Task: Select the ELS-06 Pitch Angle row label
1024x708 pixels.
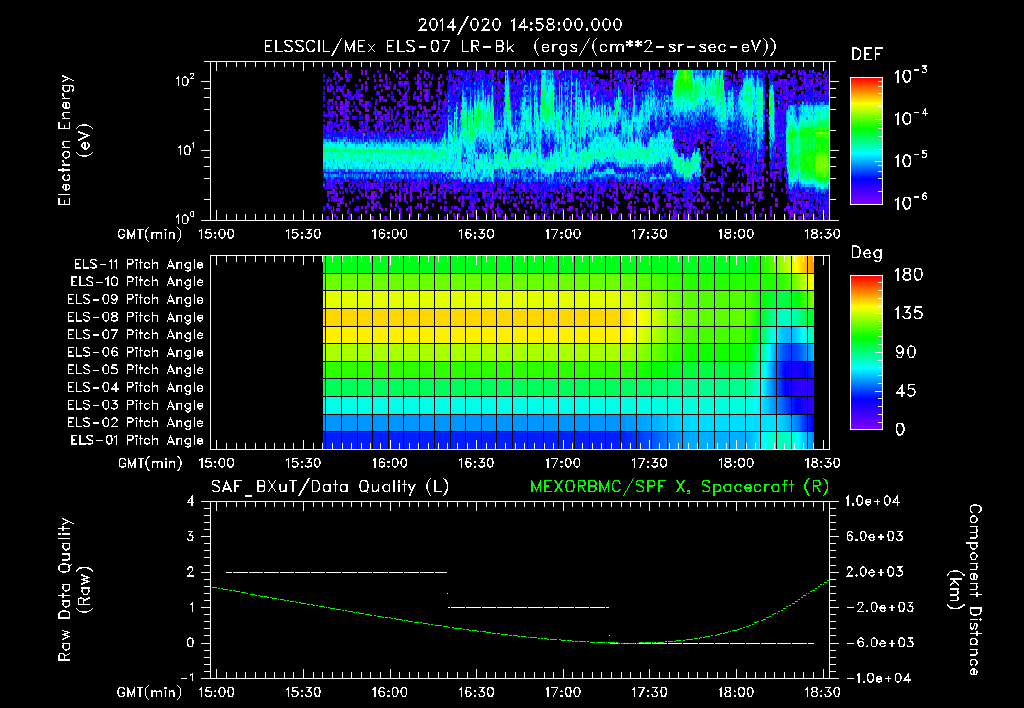Action: (136, 353)
